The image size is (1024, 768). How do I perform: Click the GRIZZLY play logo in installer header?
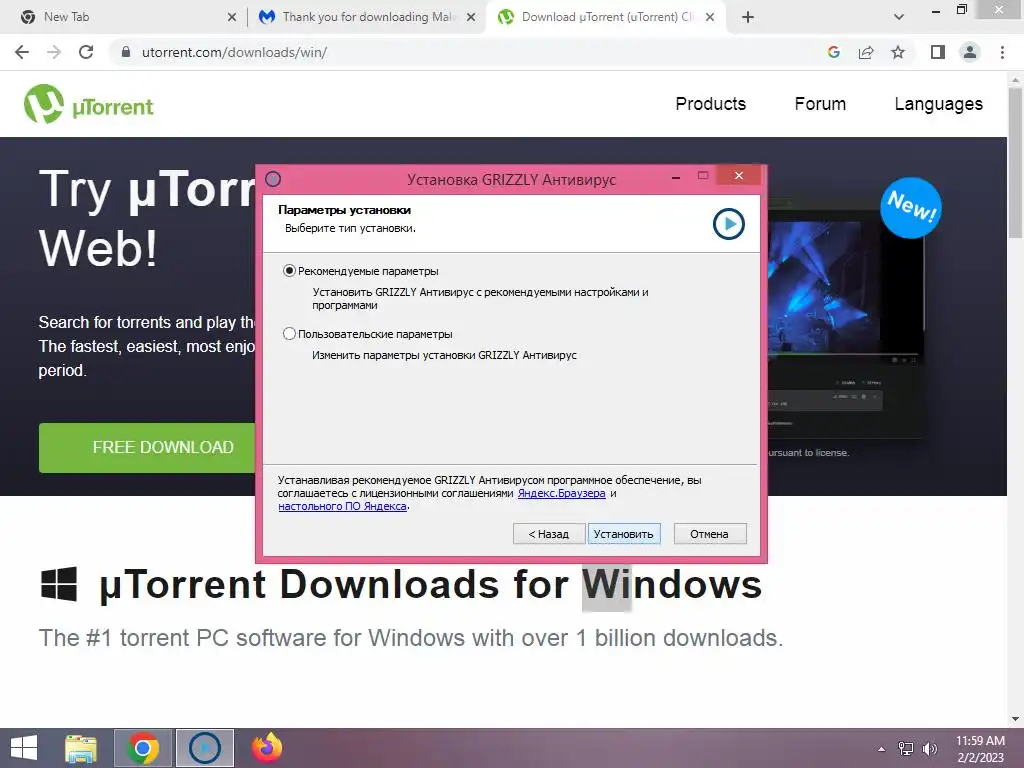tap(729, 224)
